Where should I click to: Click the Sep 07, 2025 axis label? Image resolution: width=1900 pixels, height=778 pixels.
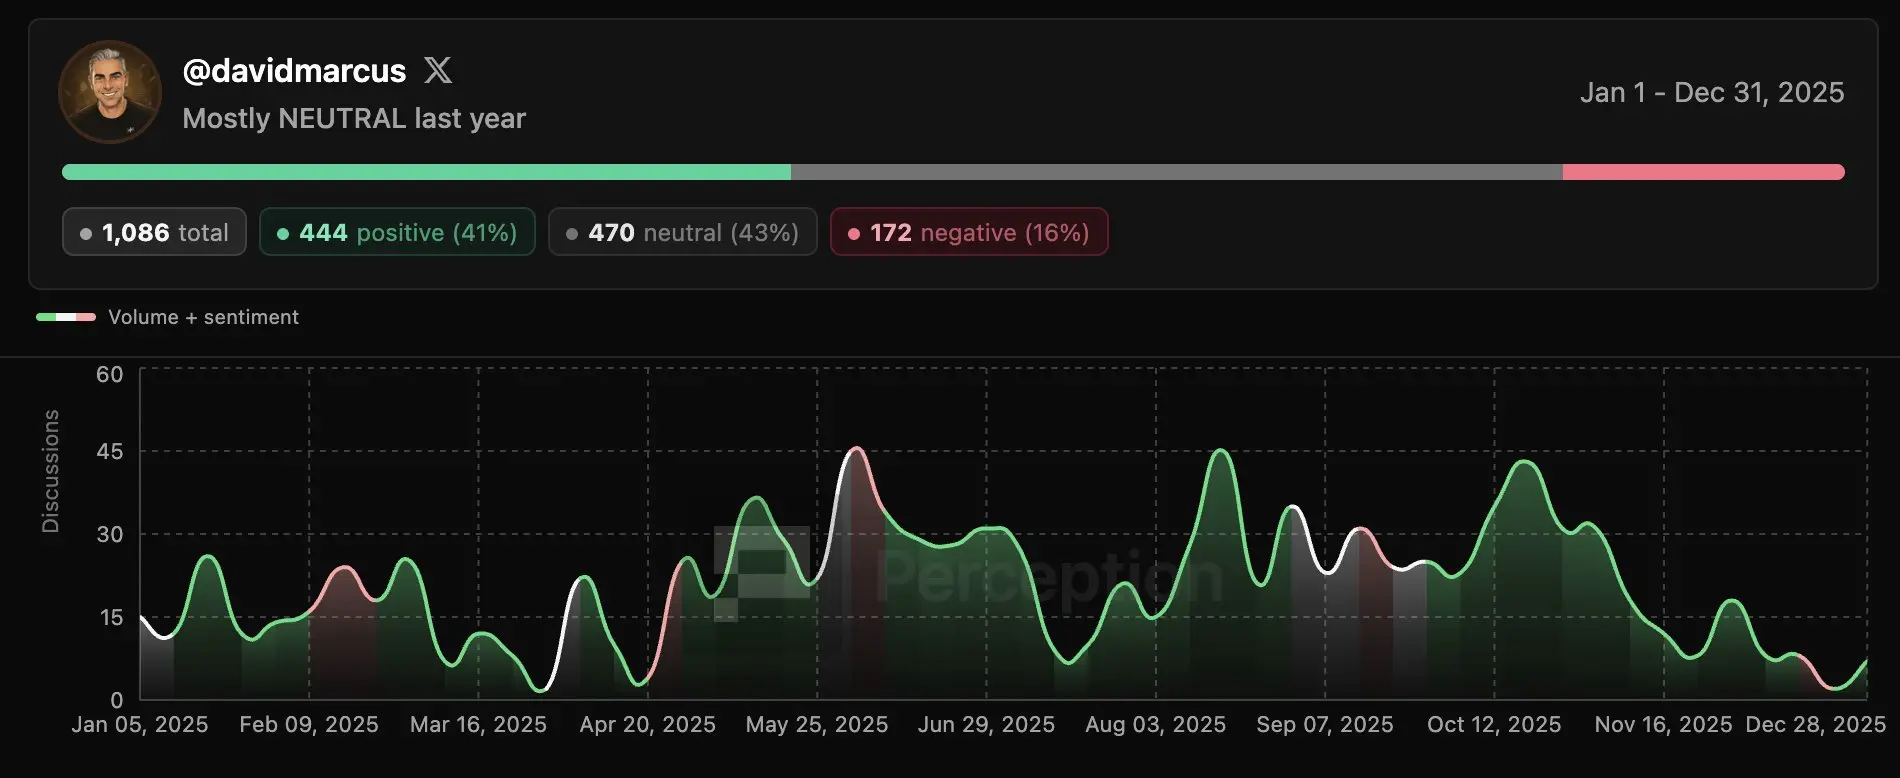(1325, 724)
